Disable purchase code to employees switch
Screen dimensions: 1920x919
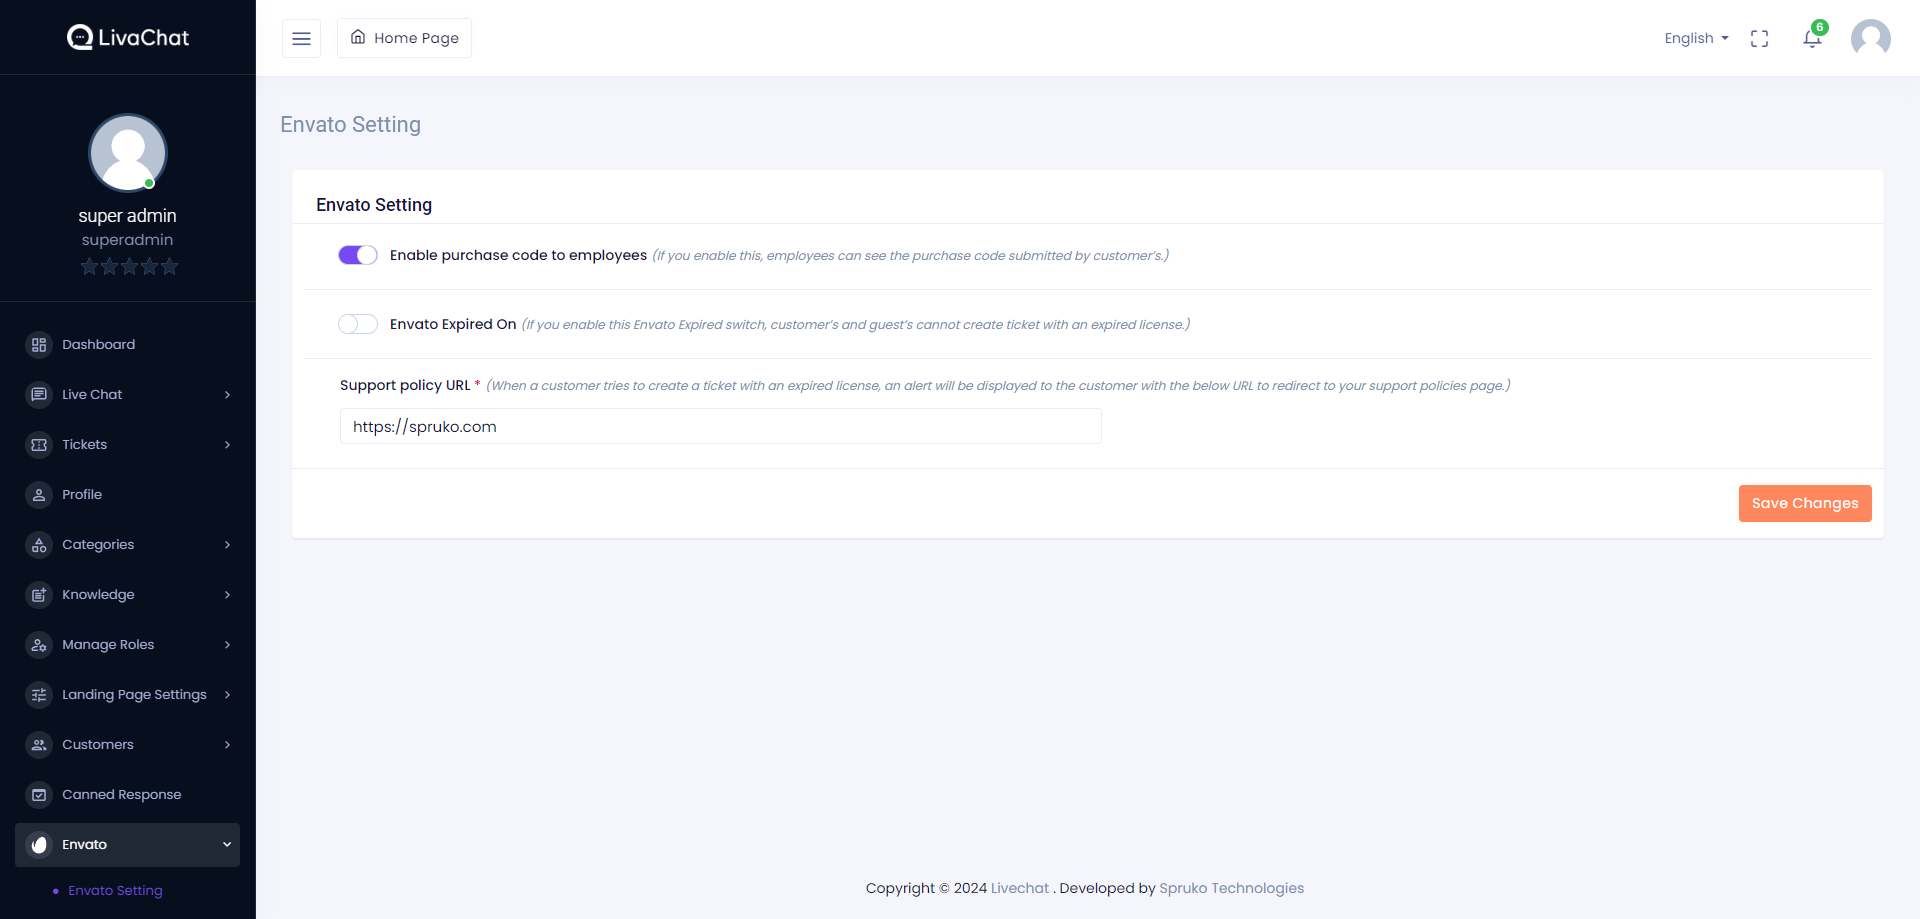pyautogui.click(x=358, y=255)
